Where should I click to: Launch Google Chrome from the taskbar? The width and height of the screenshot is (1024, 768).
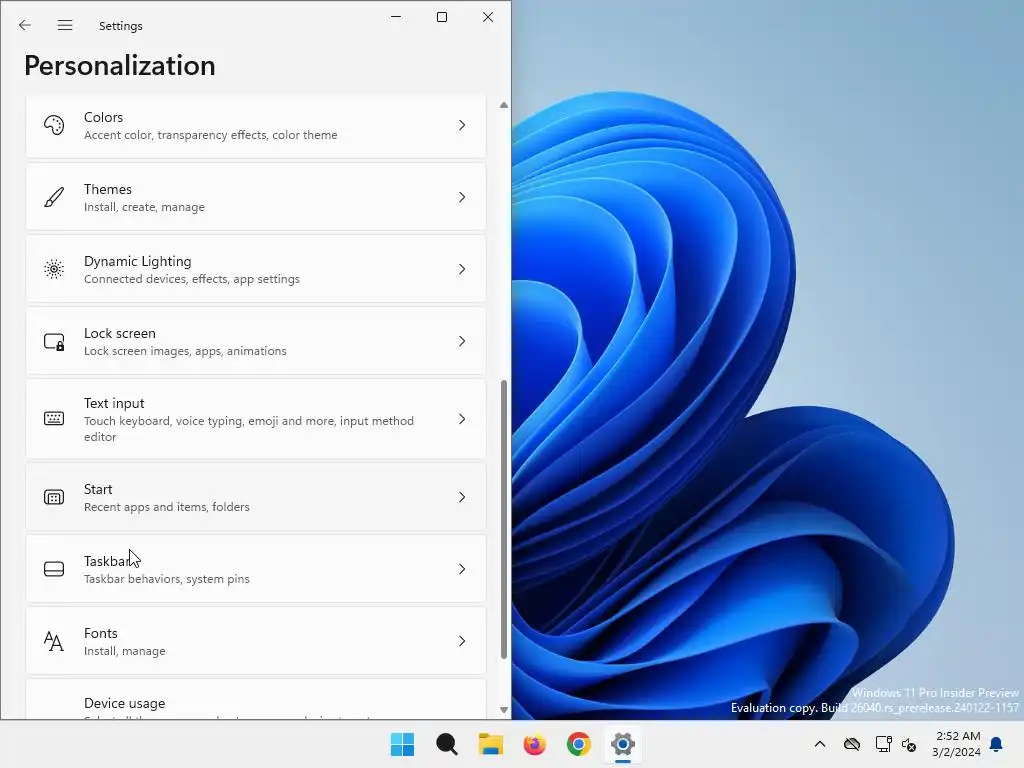click(579, 744)
